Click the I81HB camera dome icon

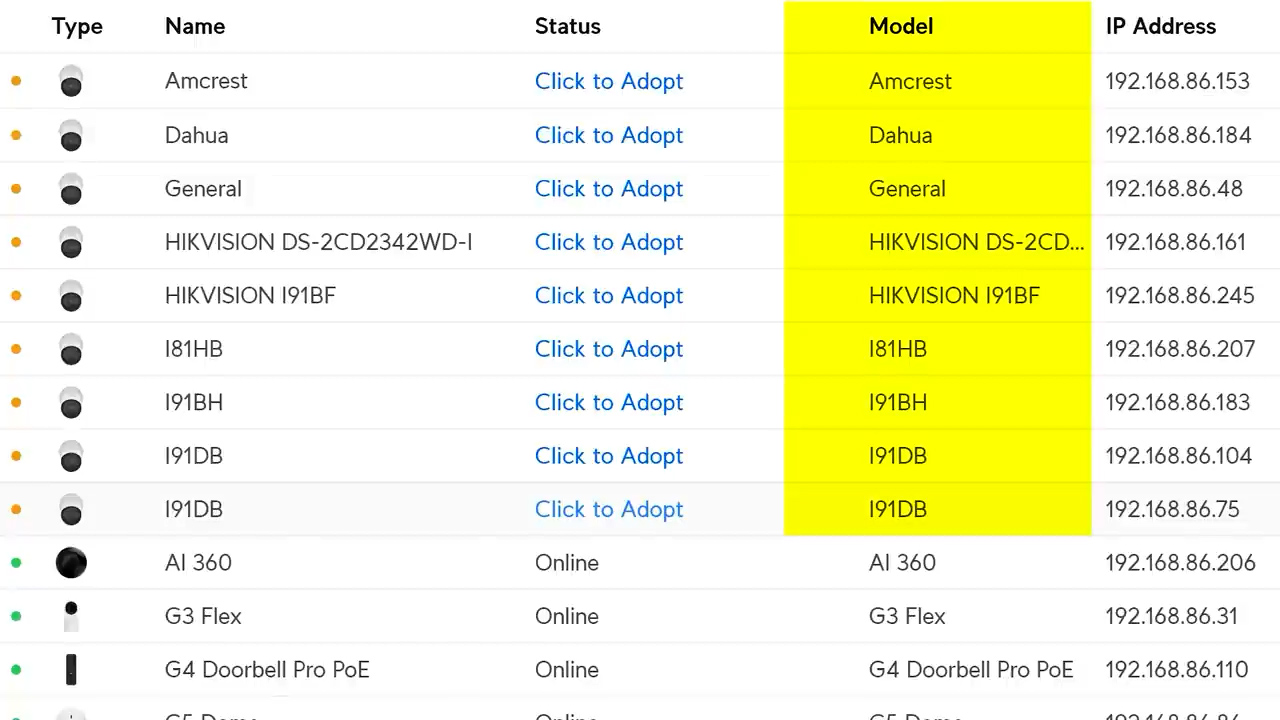click(71, 349)
